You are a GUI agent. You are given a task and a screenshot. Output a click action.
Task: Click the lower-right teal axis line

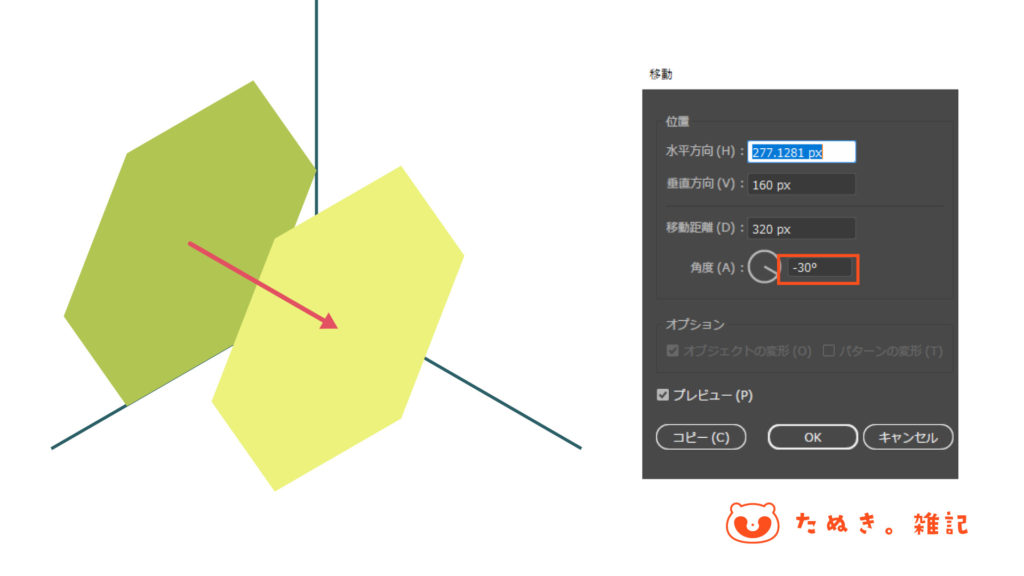[503, 403]
